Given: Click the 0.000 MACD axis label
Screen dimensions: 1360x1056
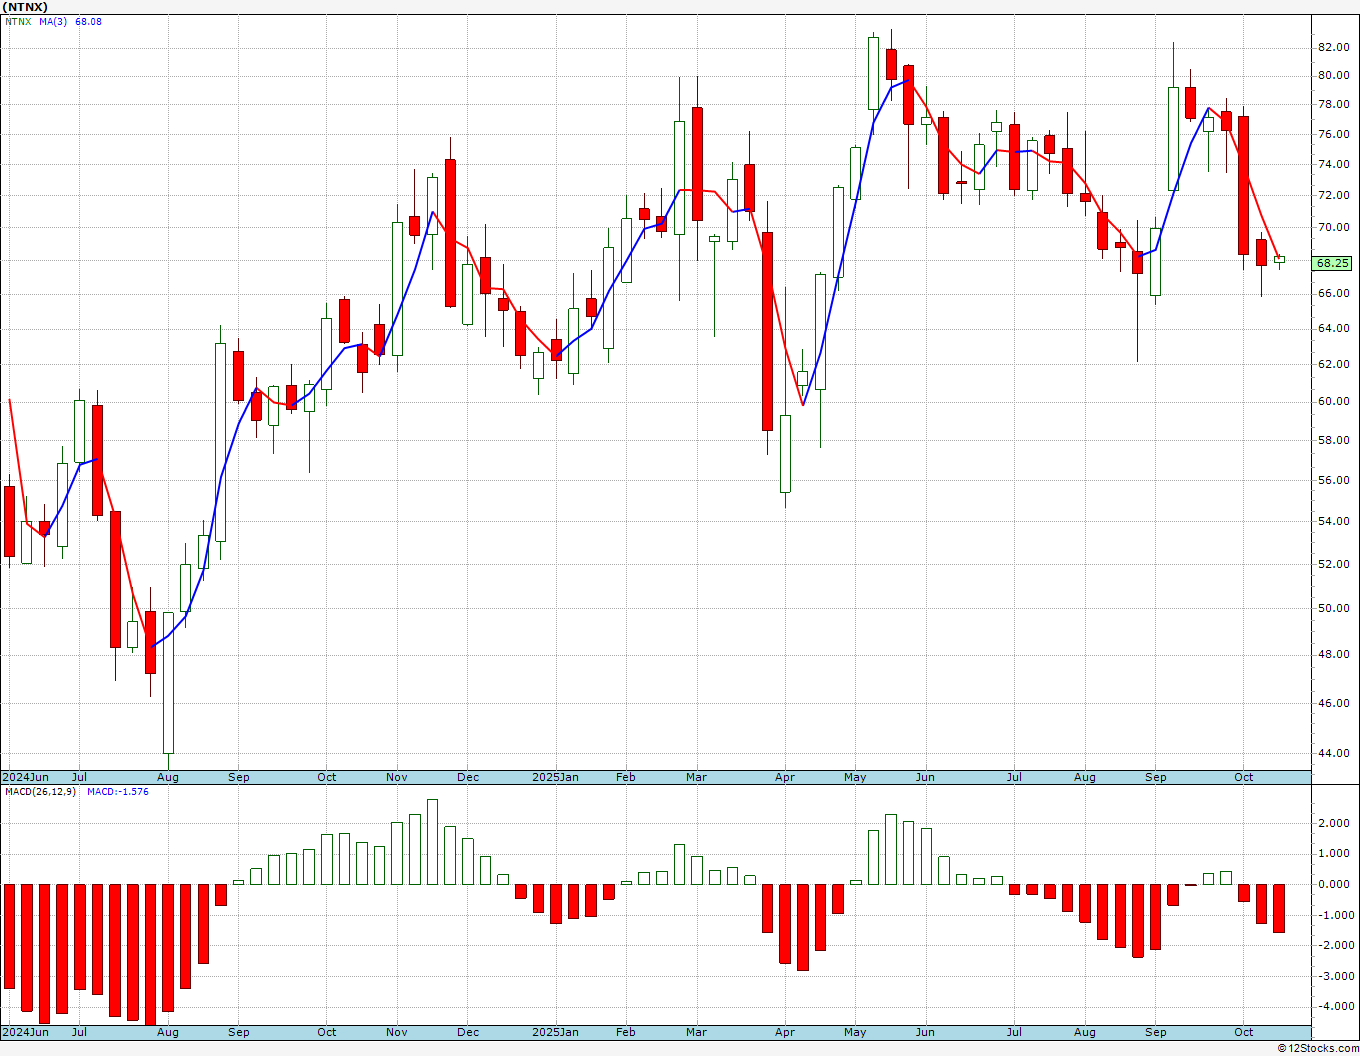Looking at the screenshot, I should (x=1335, y=884).
